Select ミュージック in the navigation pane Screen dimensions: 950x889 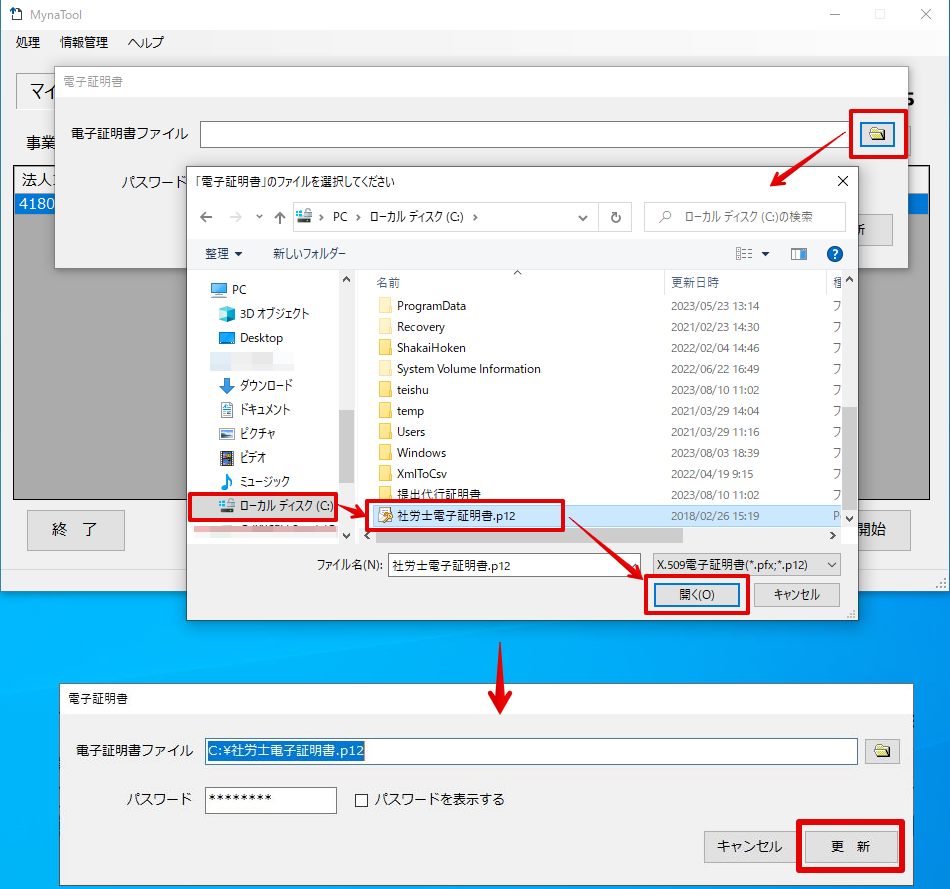point(264,481)
